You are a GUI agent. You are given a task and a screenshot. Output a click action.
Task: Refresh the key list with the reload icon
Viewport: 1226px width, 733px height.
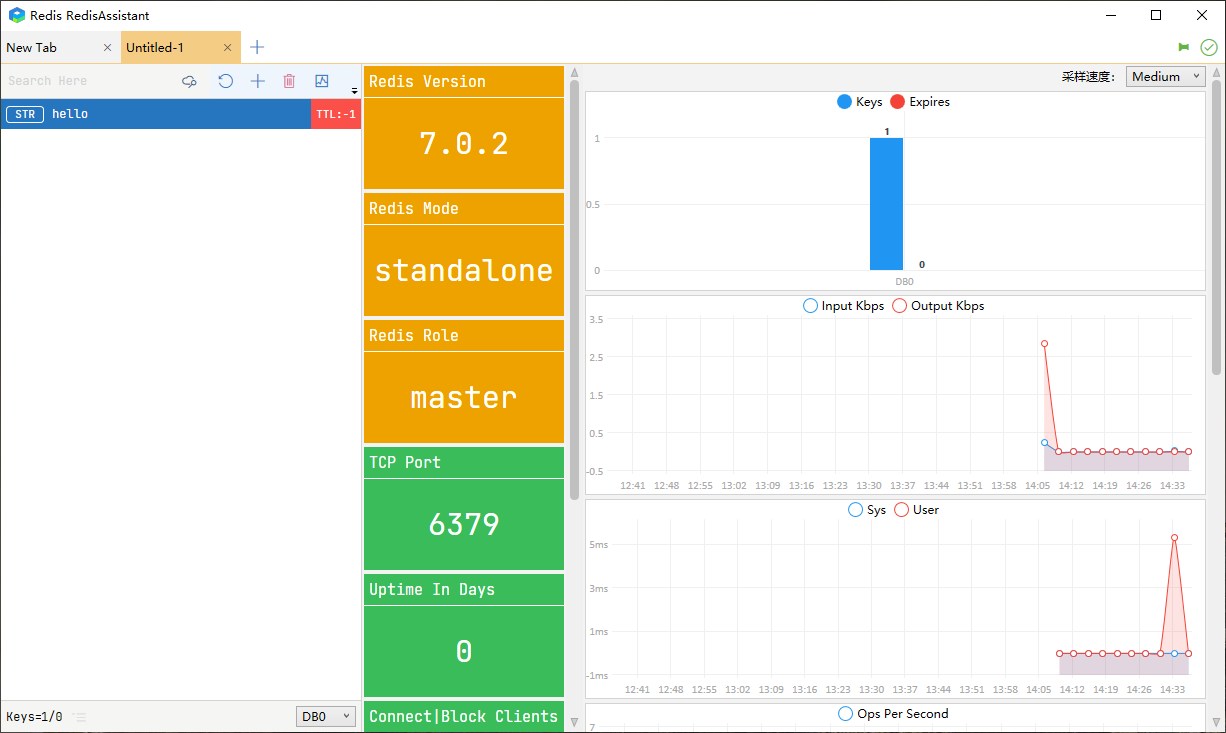pyautogui.click(x=226, y=81)
